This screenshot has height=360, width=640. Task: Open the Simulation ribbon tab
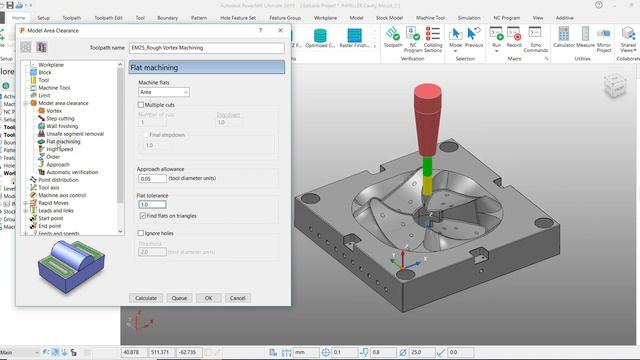click(x=469, y=18)
